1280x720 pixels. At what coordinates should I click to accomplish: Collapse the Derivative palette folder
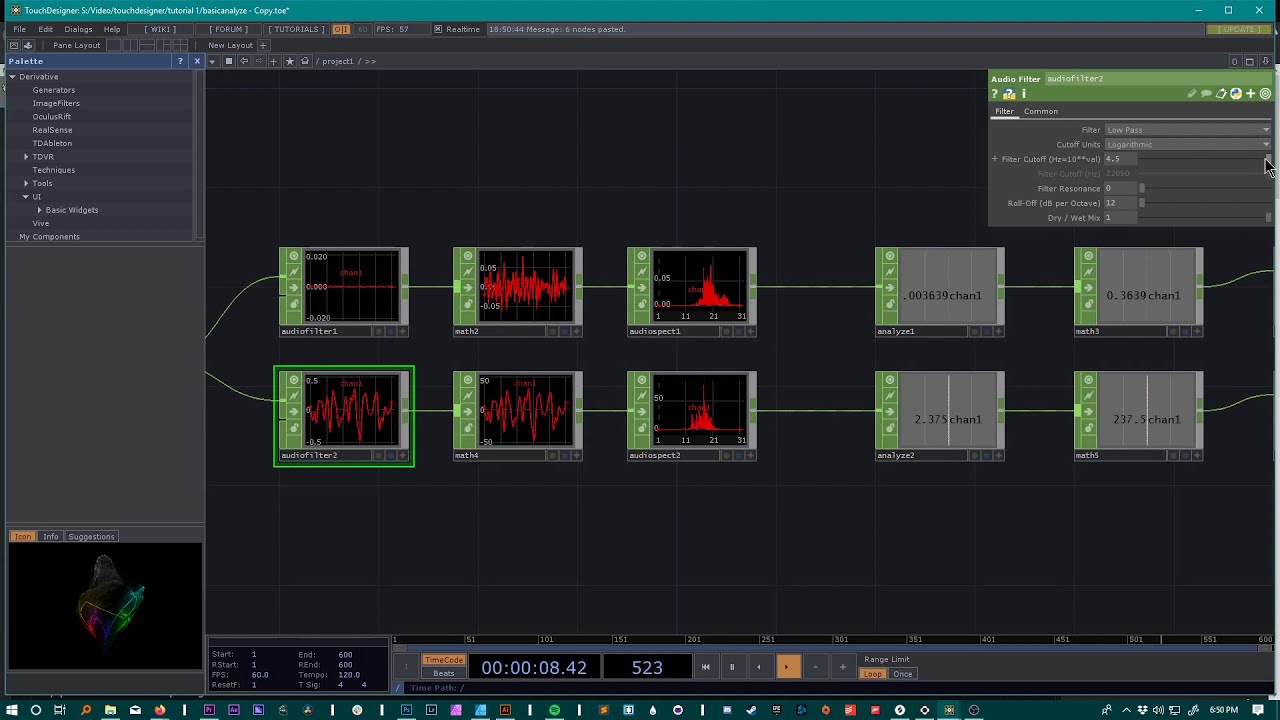pyautogui.click(x=13, y=77)
